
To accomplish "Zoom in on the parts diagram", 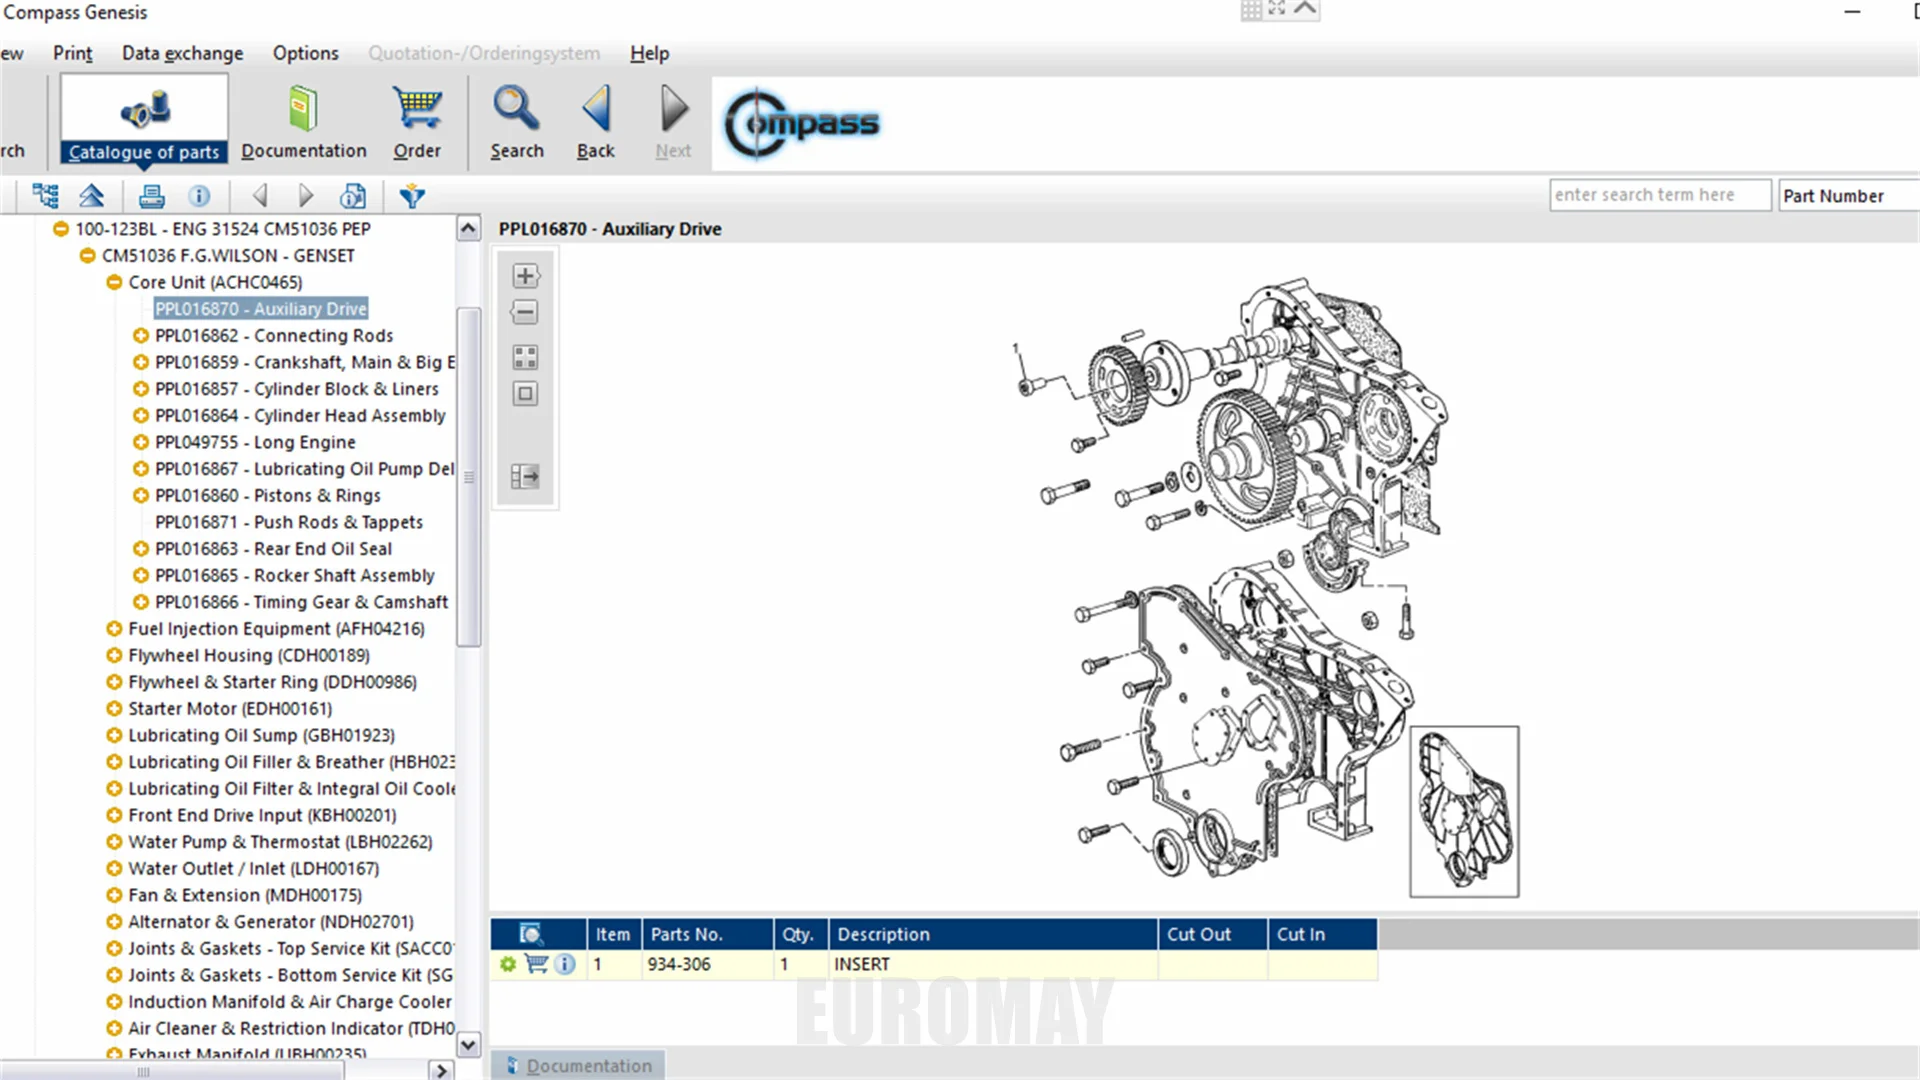I will (525, 276).
